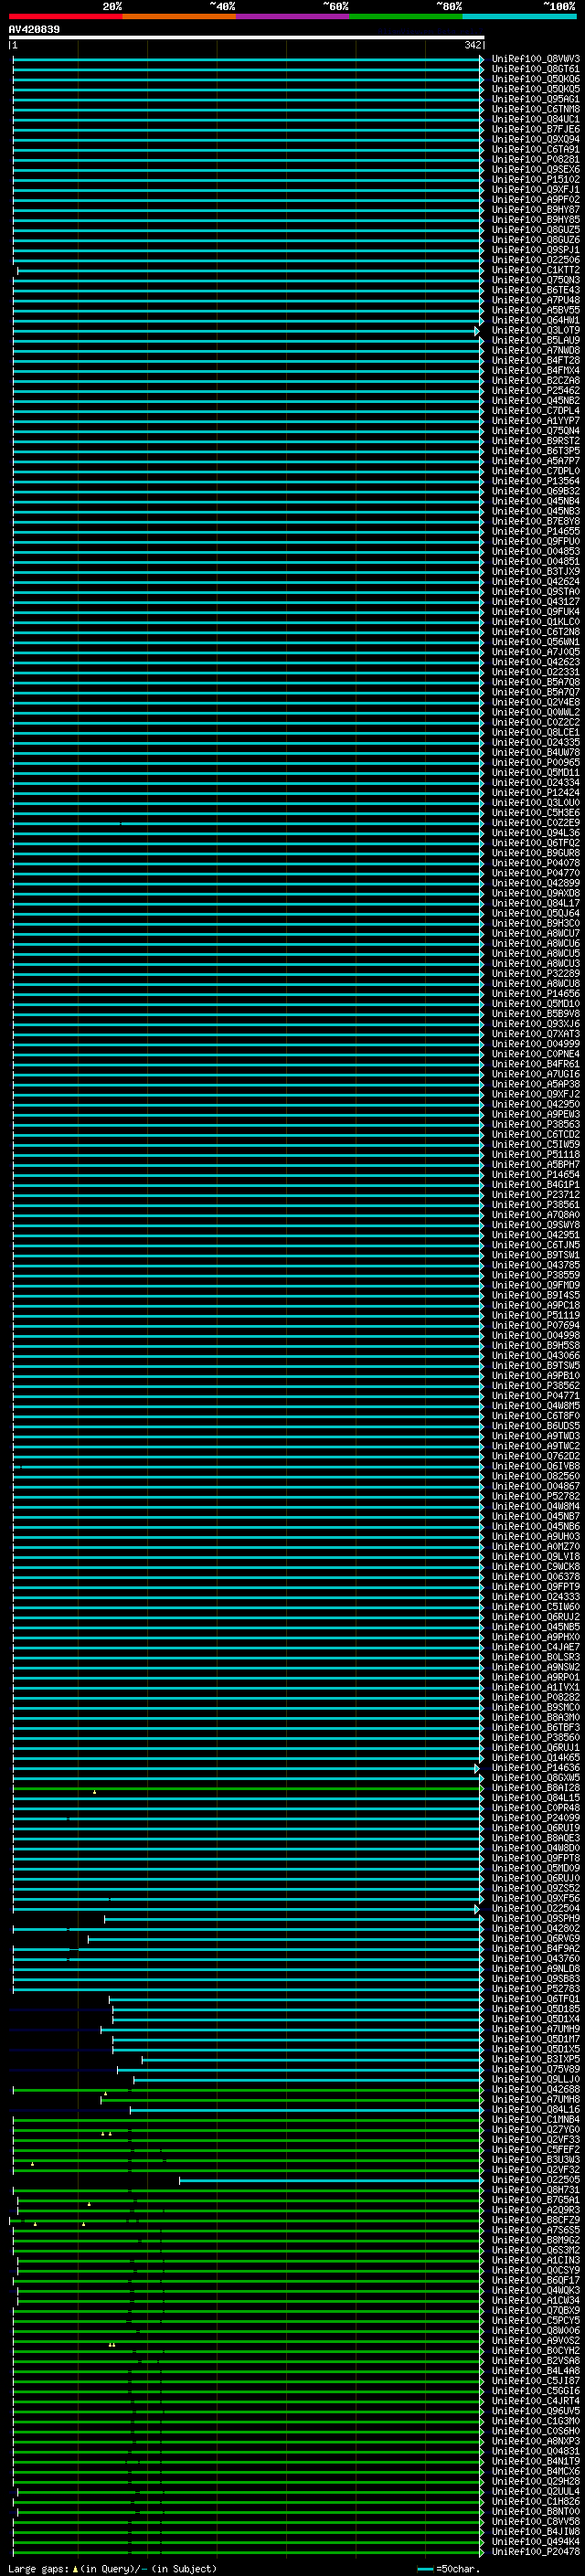The image size is (585, 2576).
Task: Select hit UniRef100_P14654
Action: pyautogui.click(x=535, y=1174)
